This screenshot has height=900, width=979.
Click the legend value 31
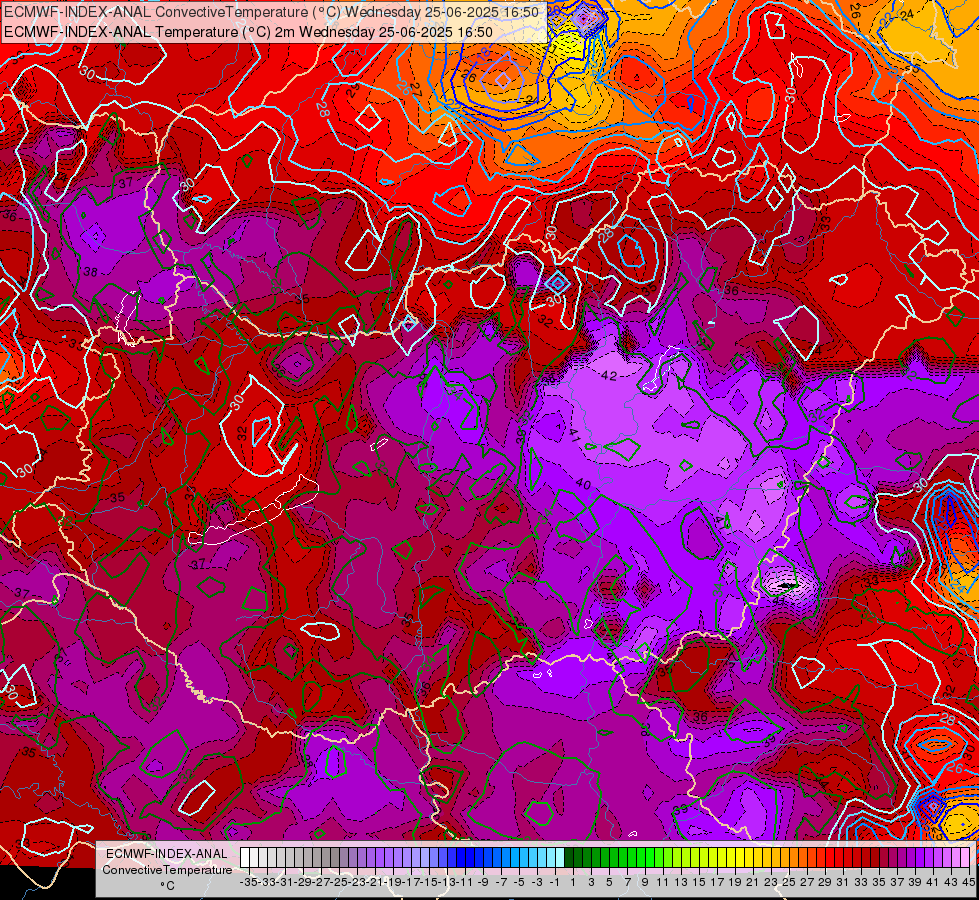tap(842, 883)
